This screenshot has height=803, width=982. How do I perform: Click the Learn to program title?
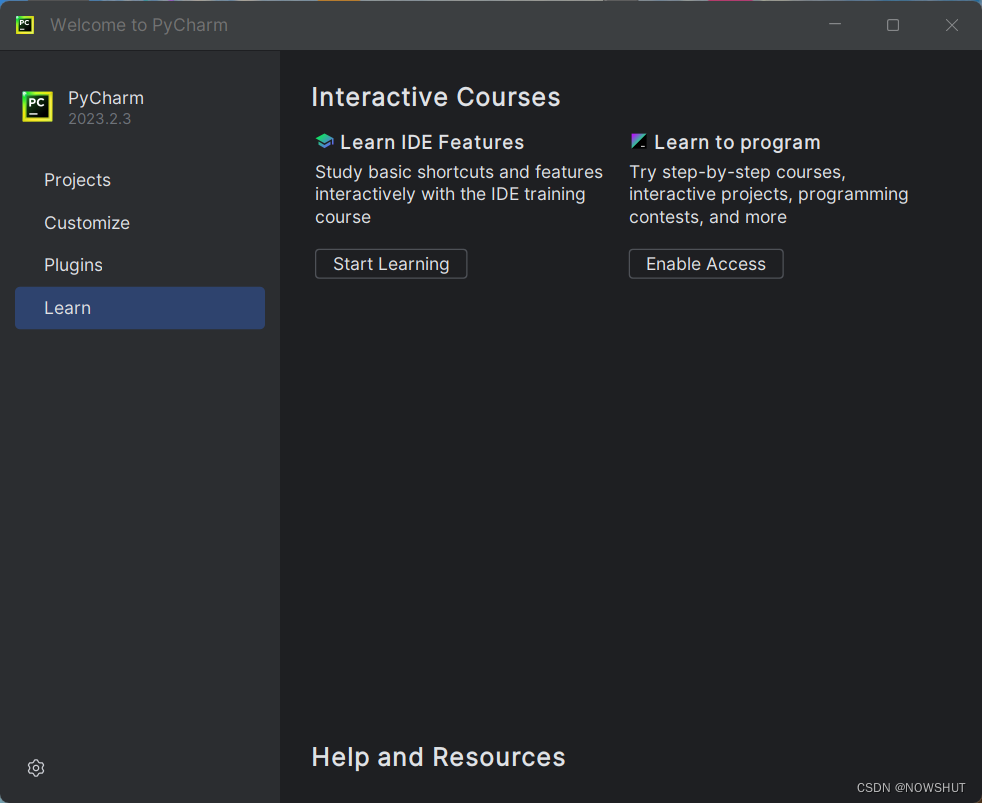(x=737, y=142)
